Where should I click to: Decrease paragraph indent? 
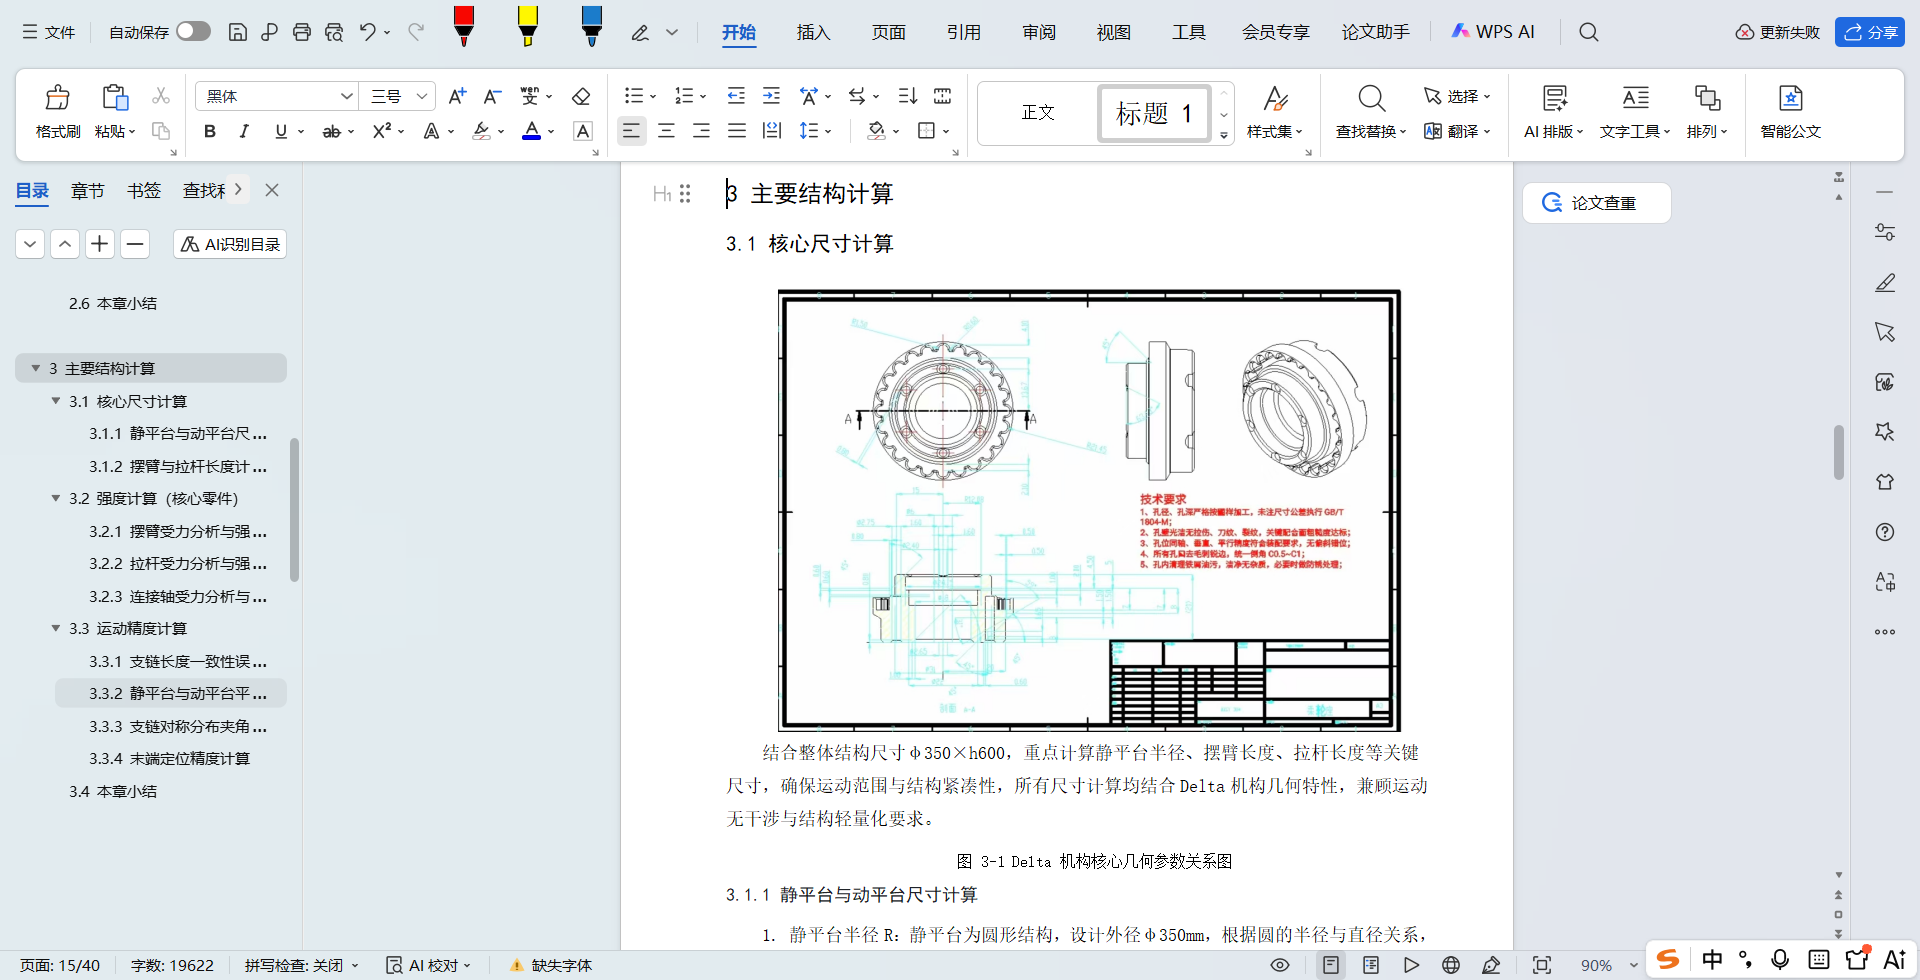pos(736,96)
